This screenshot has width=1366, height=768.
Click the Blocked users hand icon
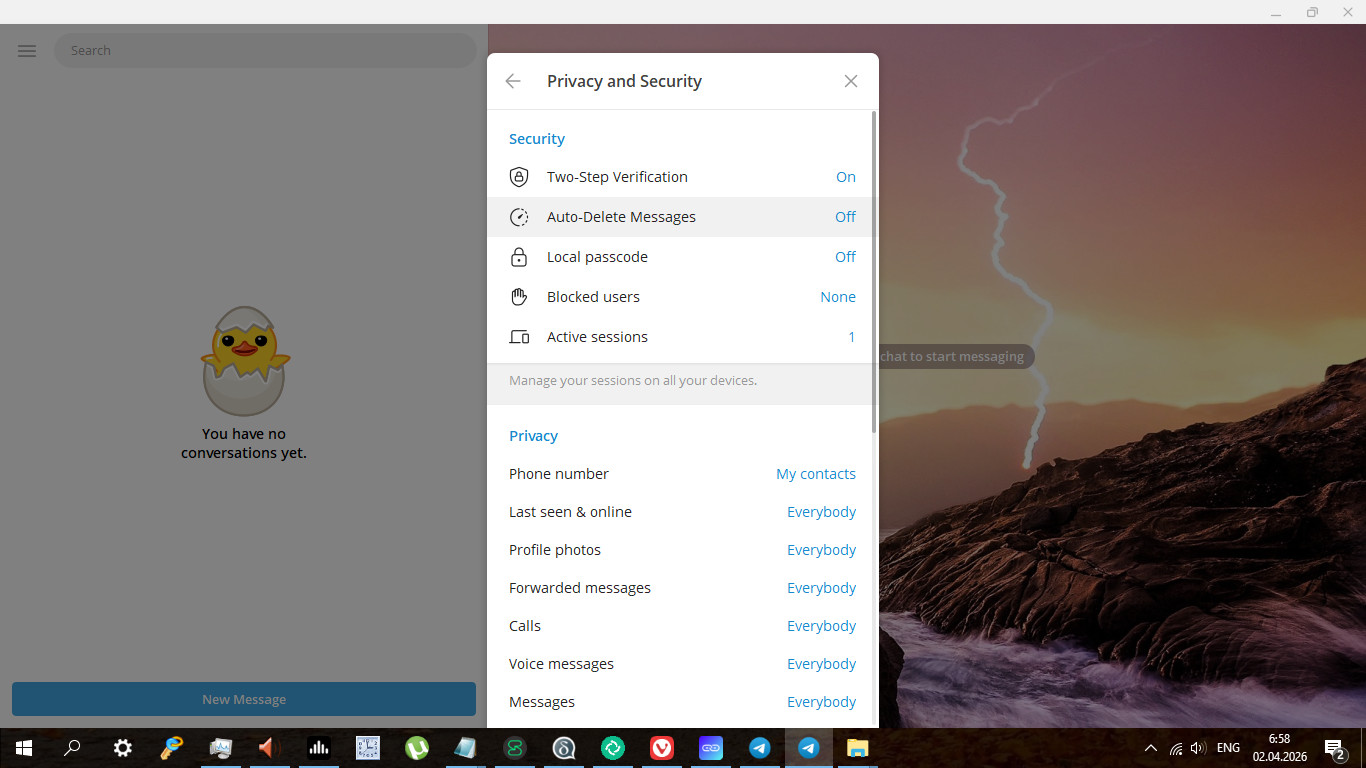click(x=519, y=297)
